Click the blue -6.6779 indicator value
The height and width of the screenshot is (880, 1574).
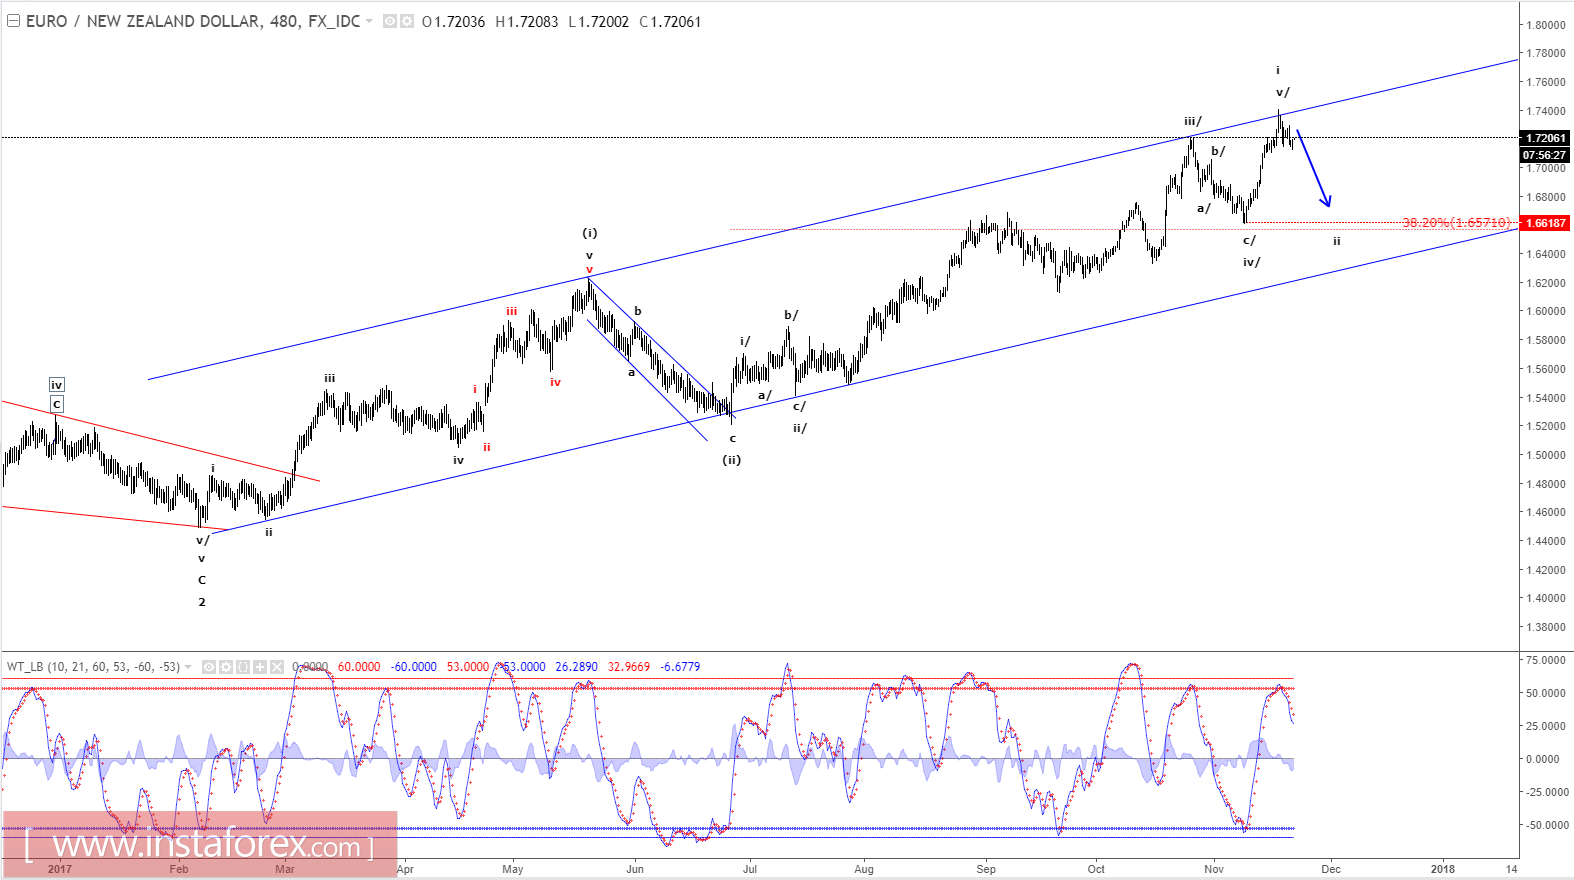coord(680,667)
